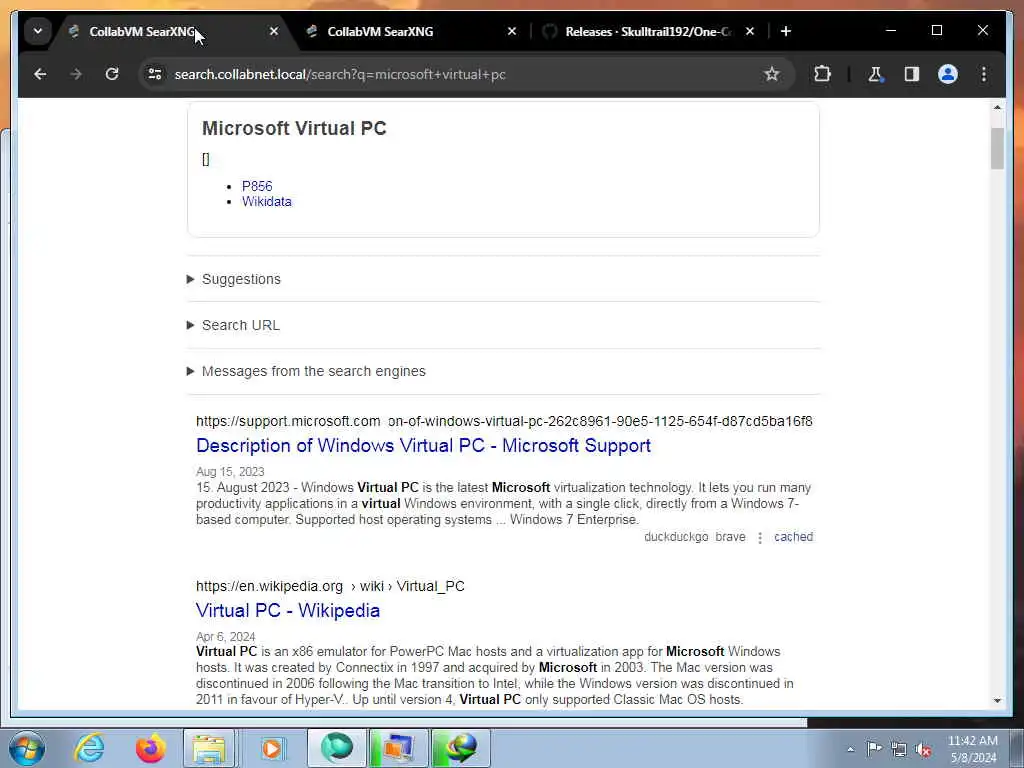
Task: Launch Firefox from taskbar
Action: pos(150,748)
